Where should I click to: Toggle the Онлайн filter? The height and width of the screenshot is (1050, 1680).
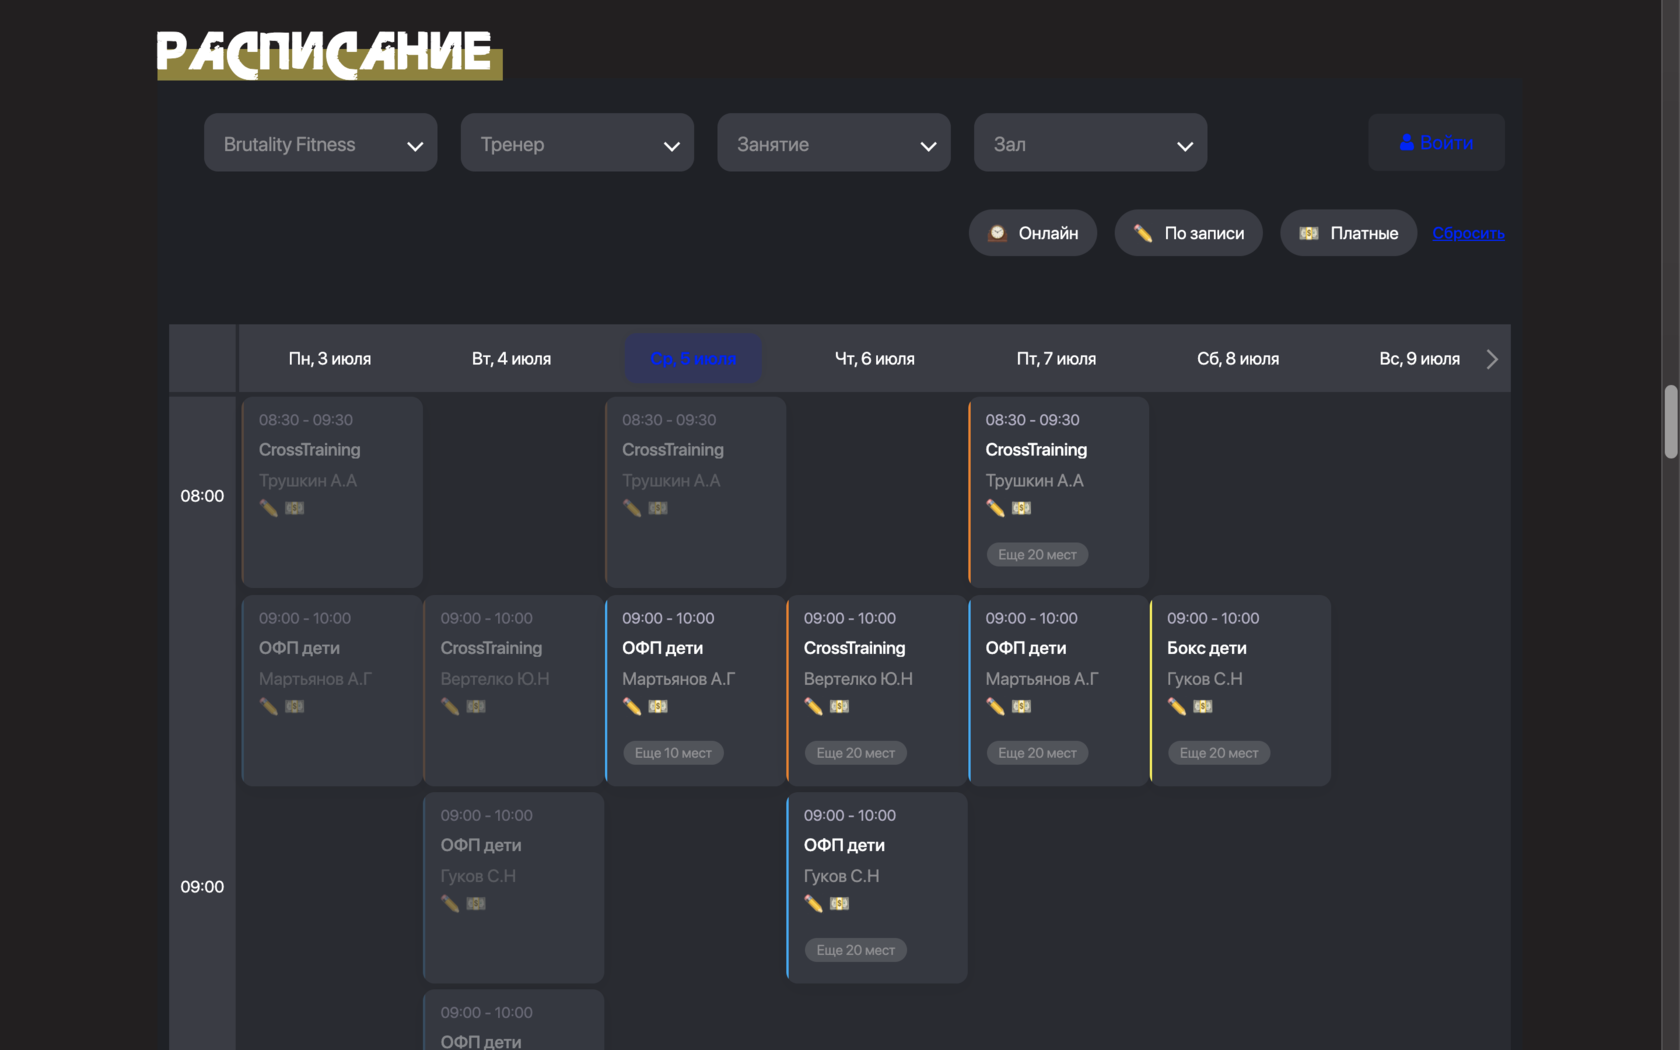1033,233
